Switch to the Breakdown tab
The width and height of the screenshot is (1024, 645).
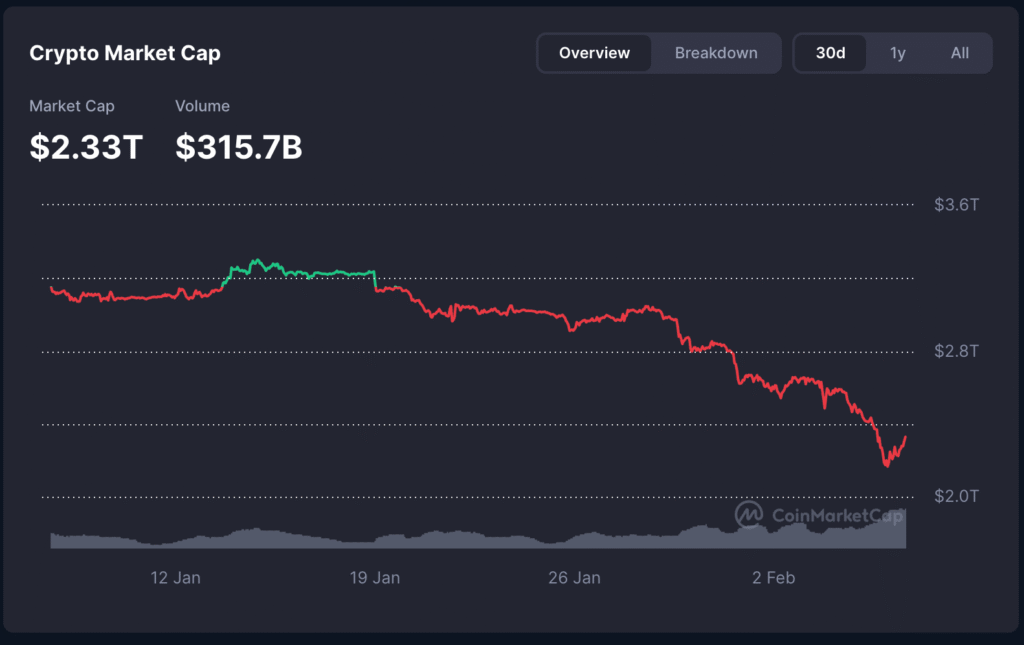pos(715,53)
